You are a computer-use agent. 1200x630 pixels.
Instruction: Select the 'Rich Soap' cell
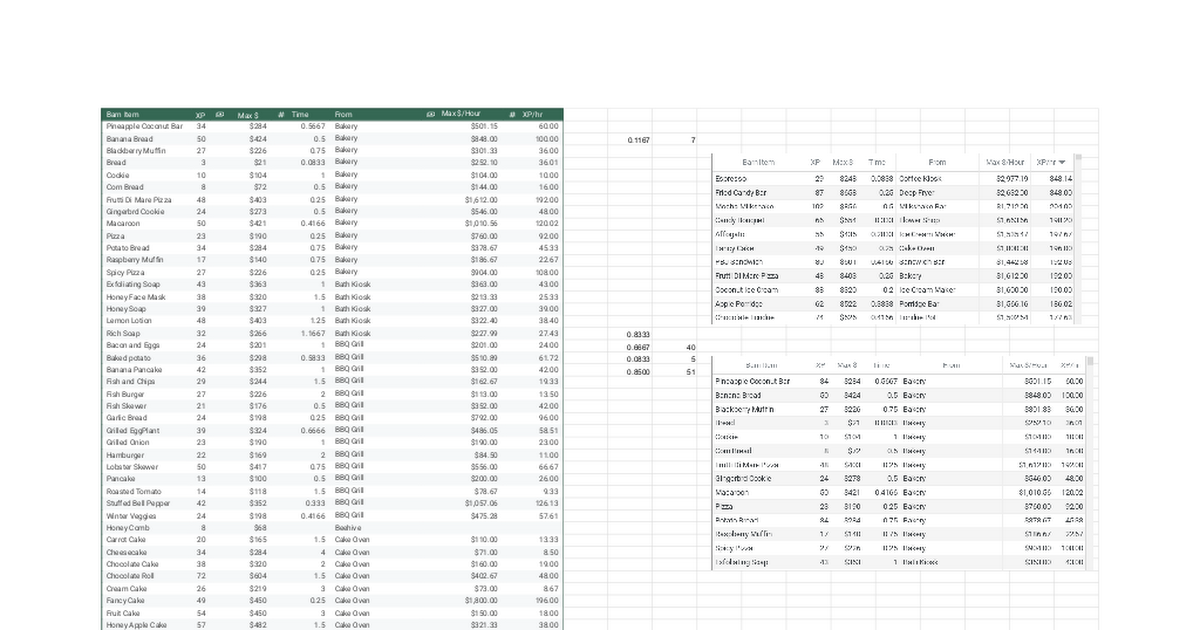[x=123, y=333]
